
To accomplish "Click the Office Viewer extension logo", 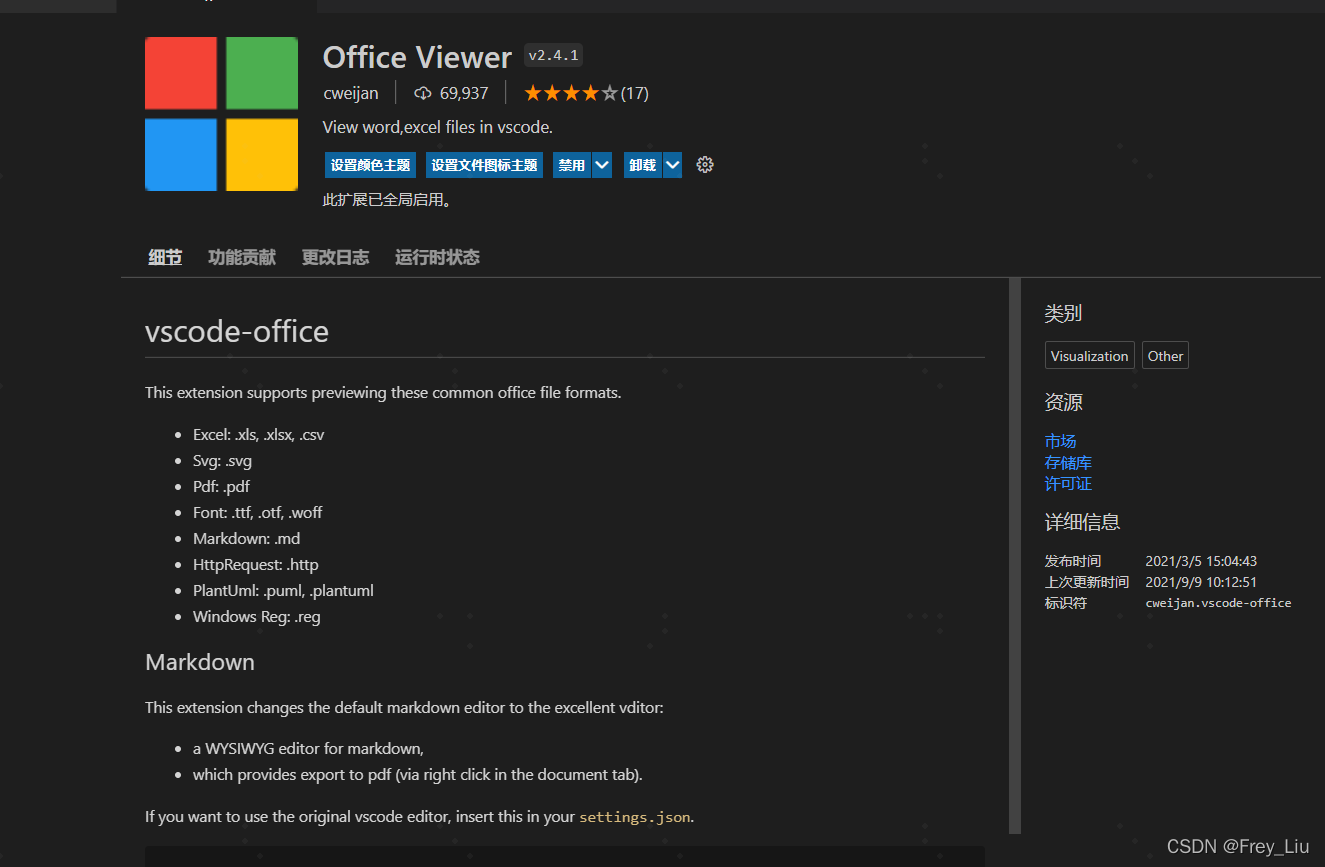I will click(x=221, y=114).
